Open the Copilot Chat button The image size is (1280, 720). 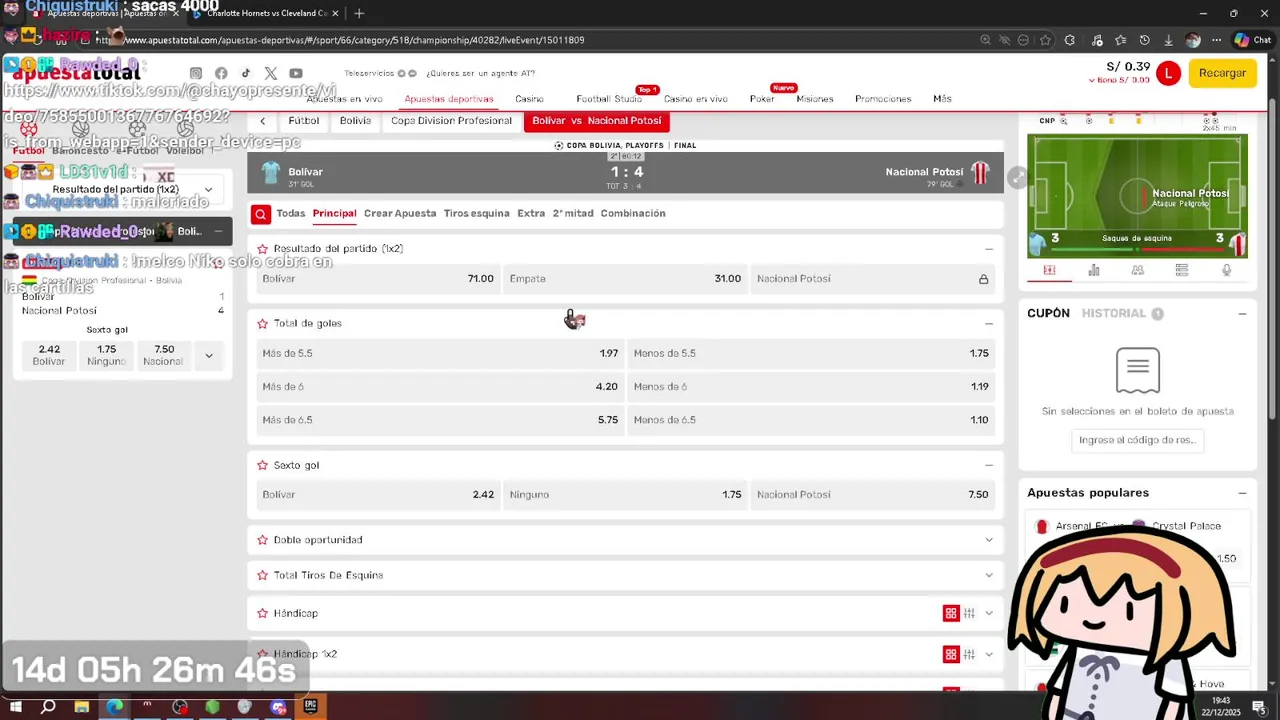(x=1252, y=40)
